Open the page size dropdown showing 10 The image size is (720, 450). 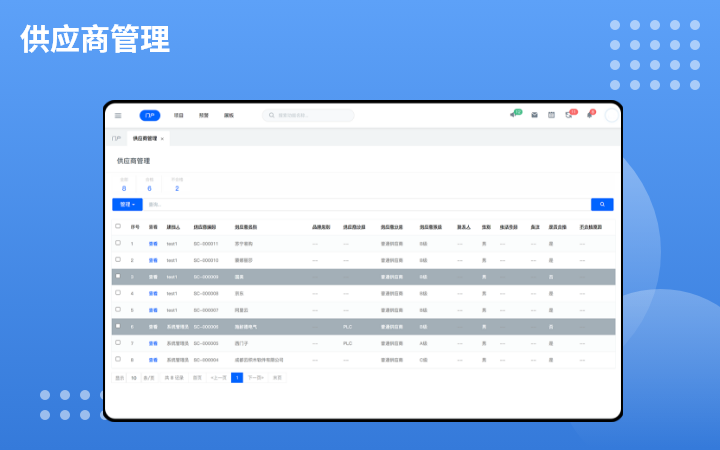pyautogui.click(x=134, y=378)
